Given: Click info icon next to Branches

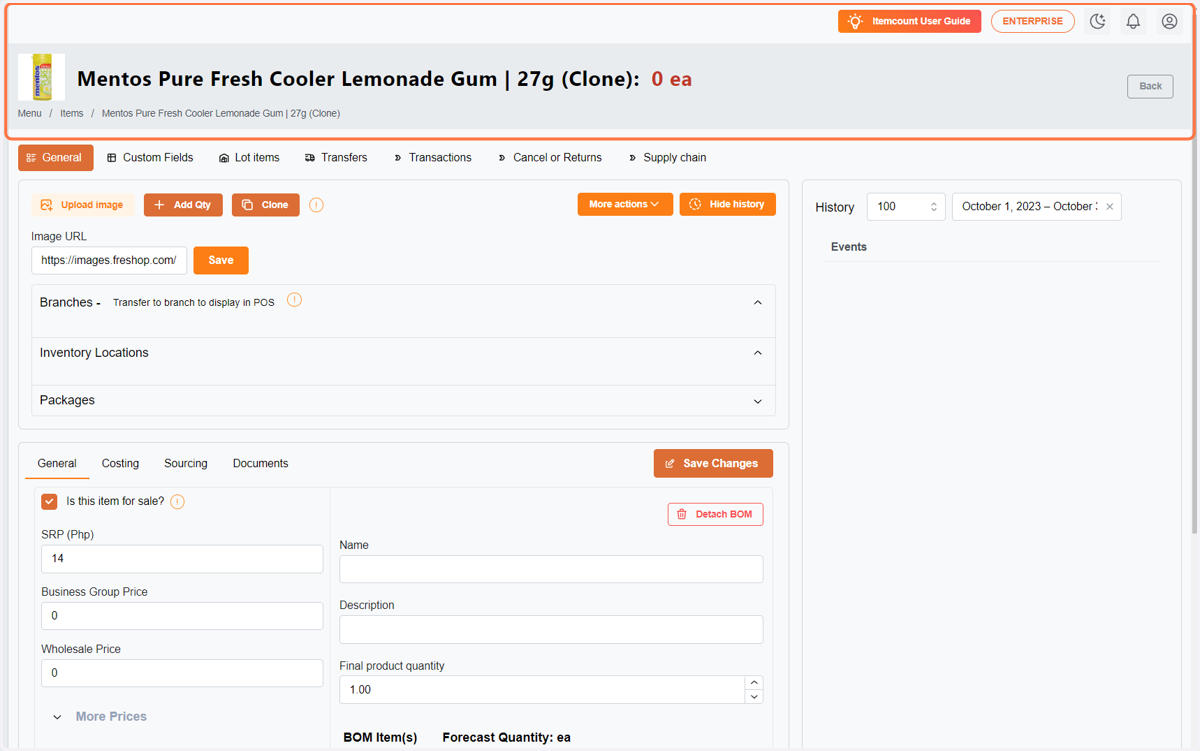Looking at the screenshot, I should [294, 300].
